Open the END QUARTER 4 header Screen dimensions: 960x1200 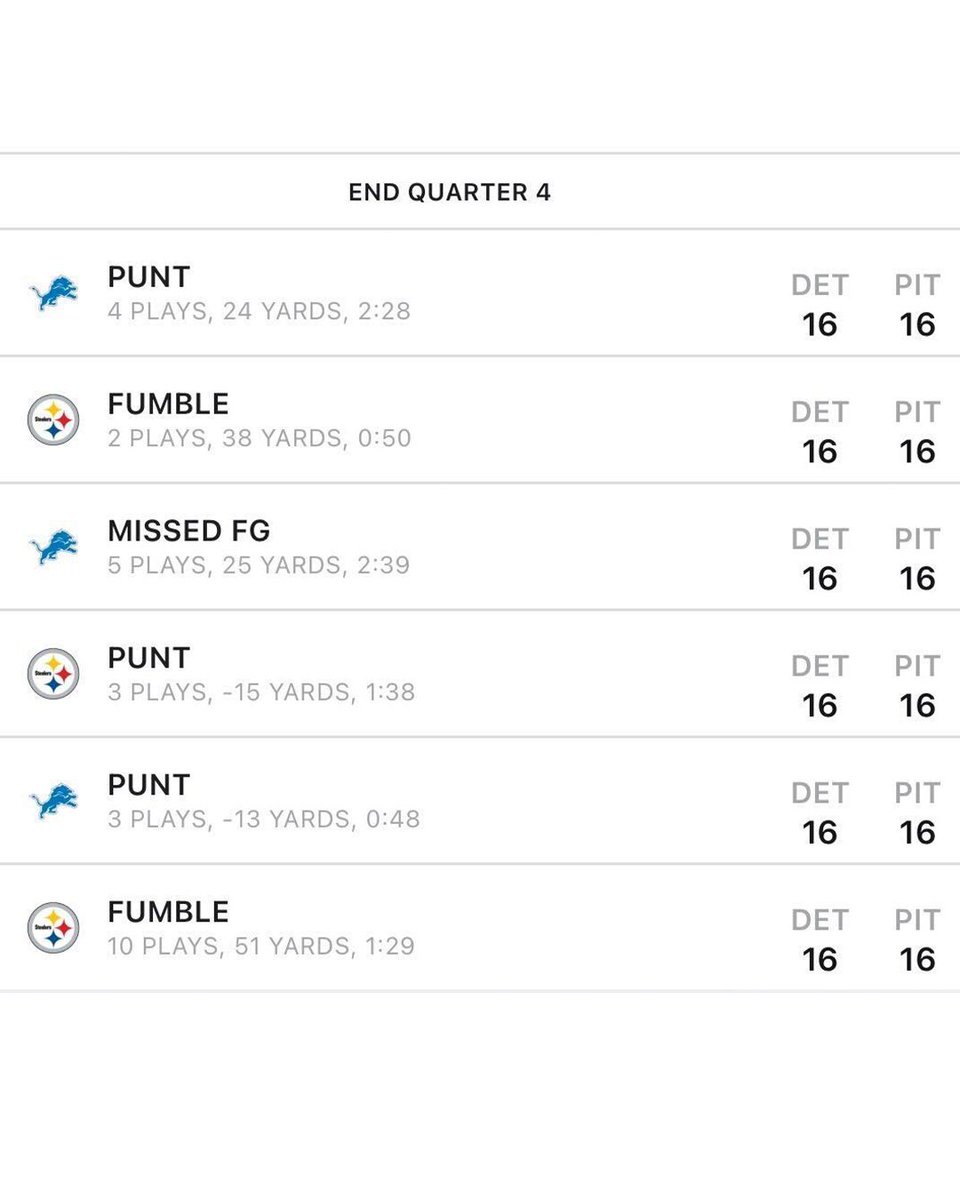click(x=450, y=192)
